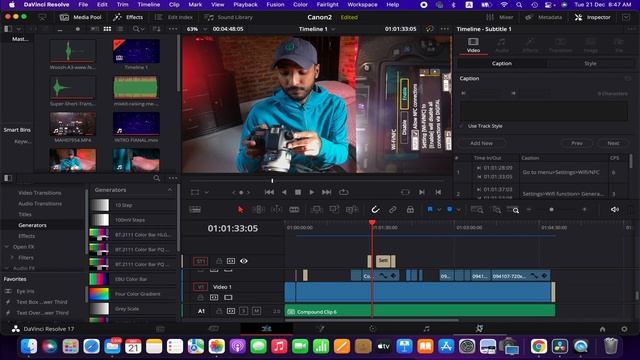Select the Dynamic Trim Mode tool
640x360 pixels.
(276, 209)
